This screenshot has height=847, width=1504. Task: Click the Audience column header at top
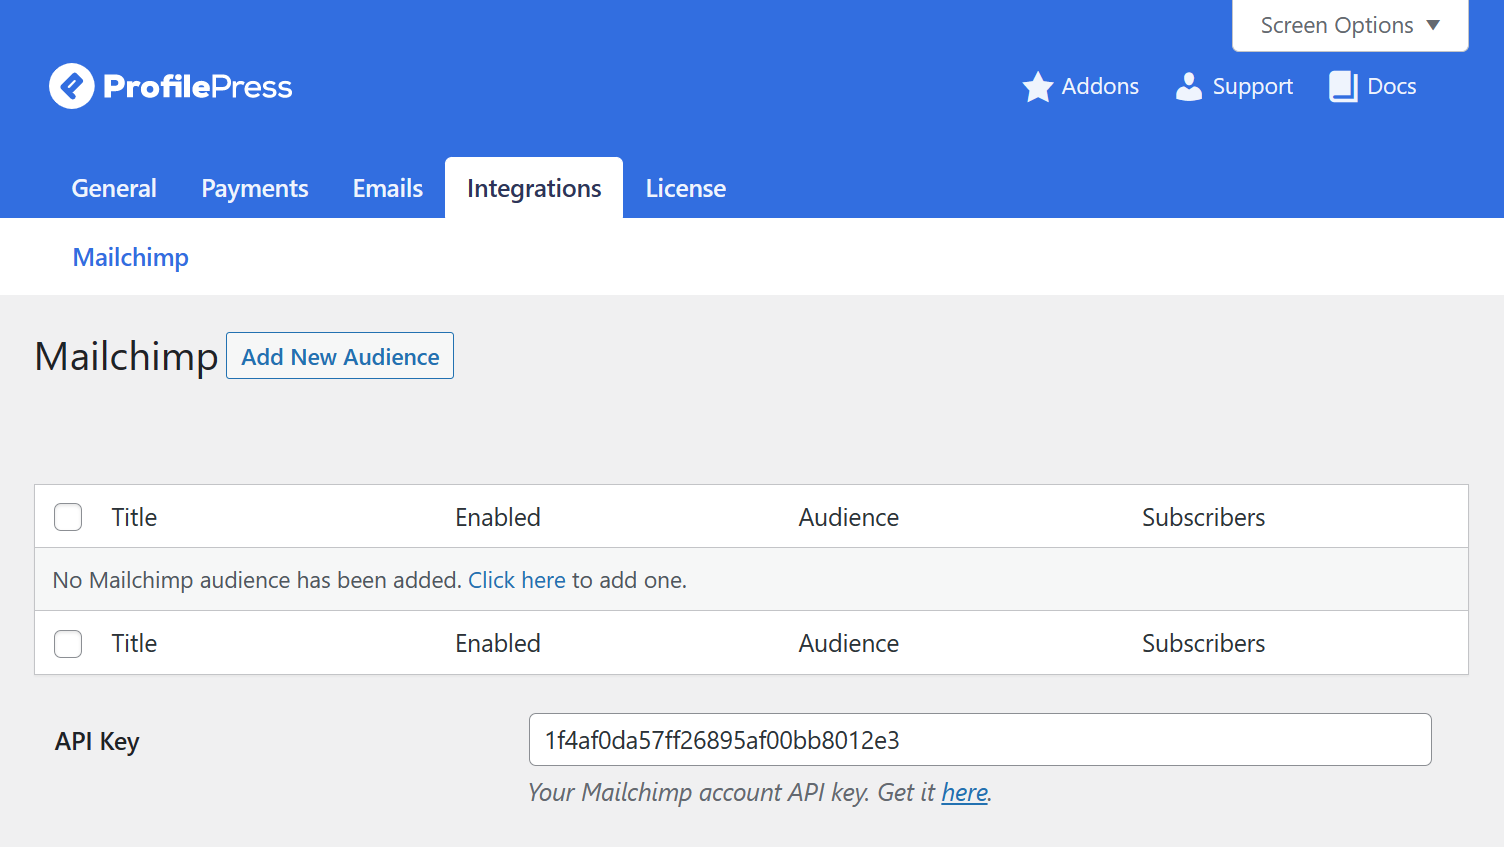coord(849,517)
